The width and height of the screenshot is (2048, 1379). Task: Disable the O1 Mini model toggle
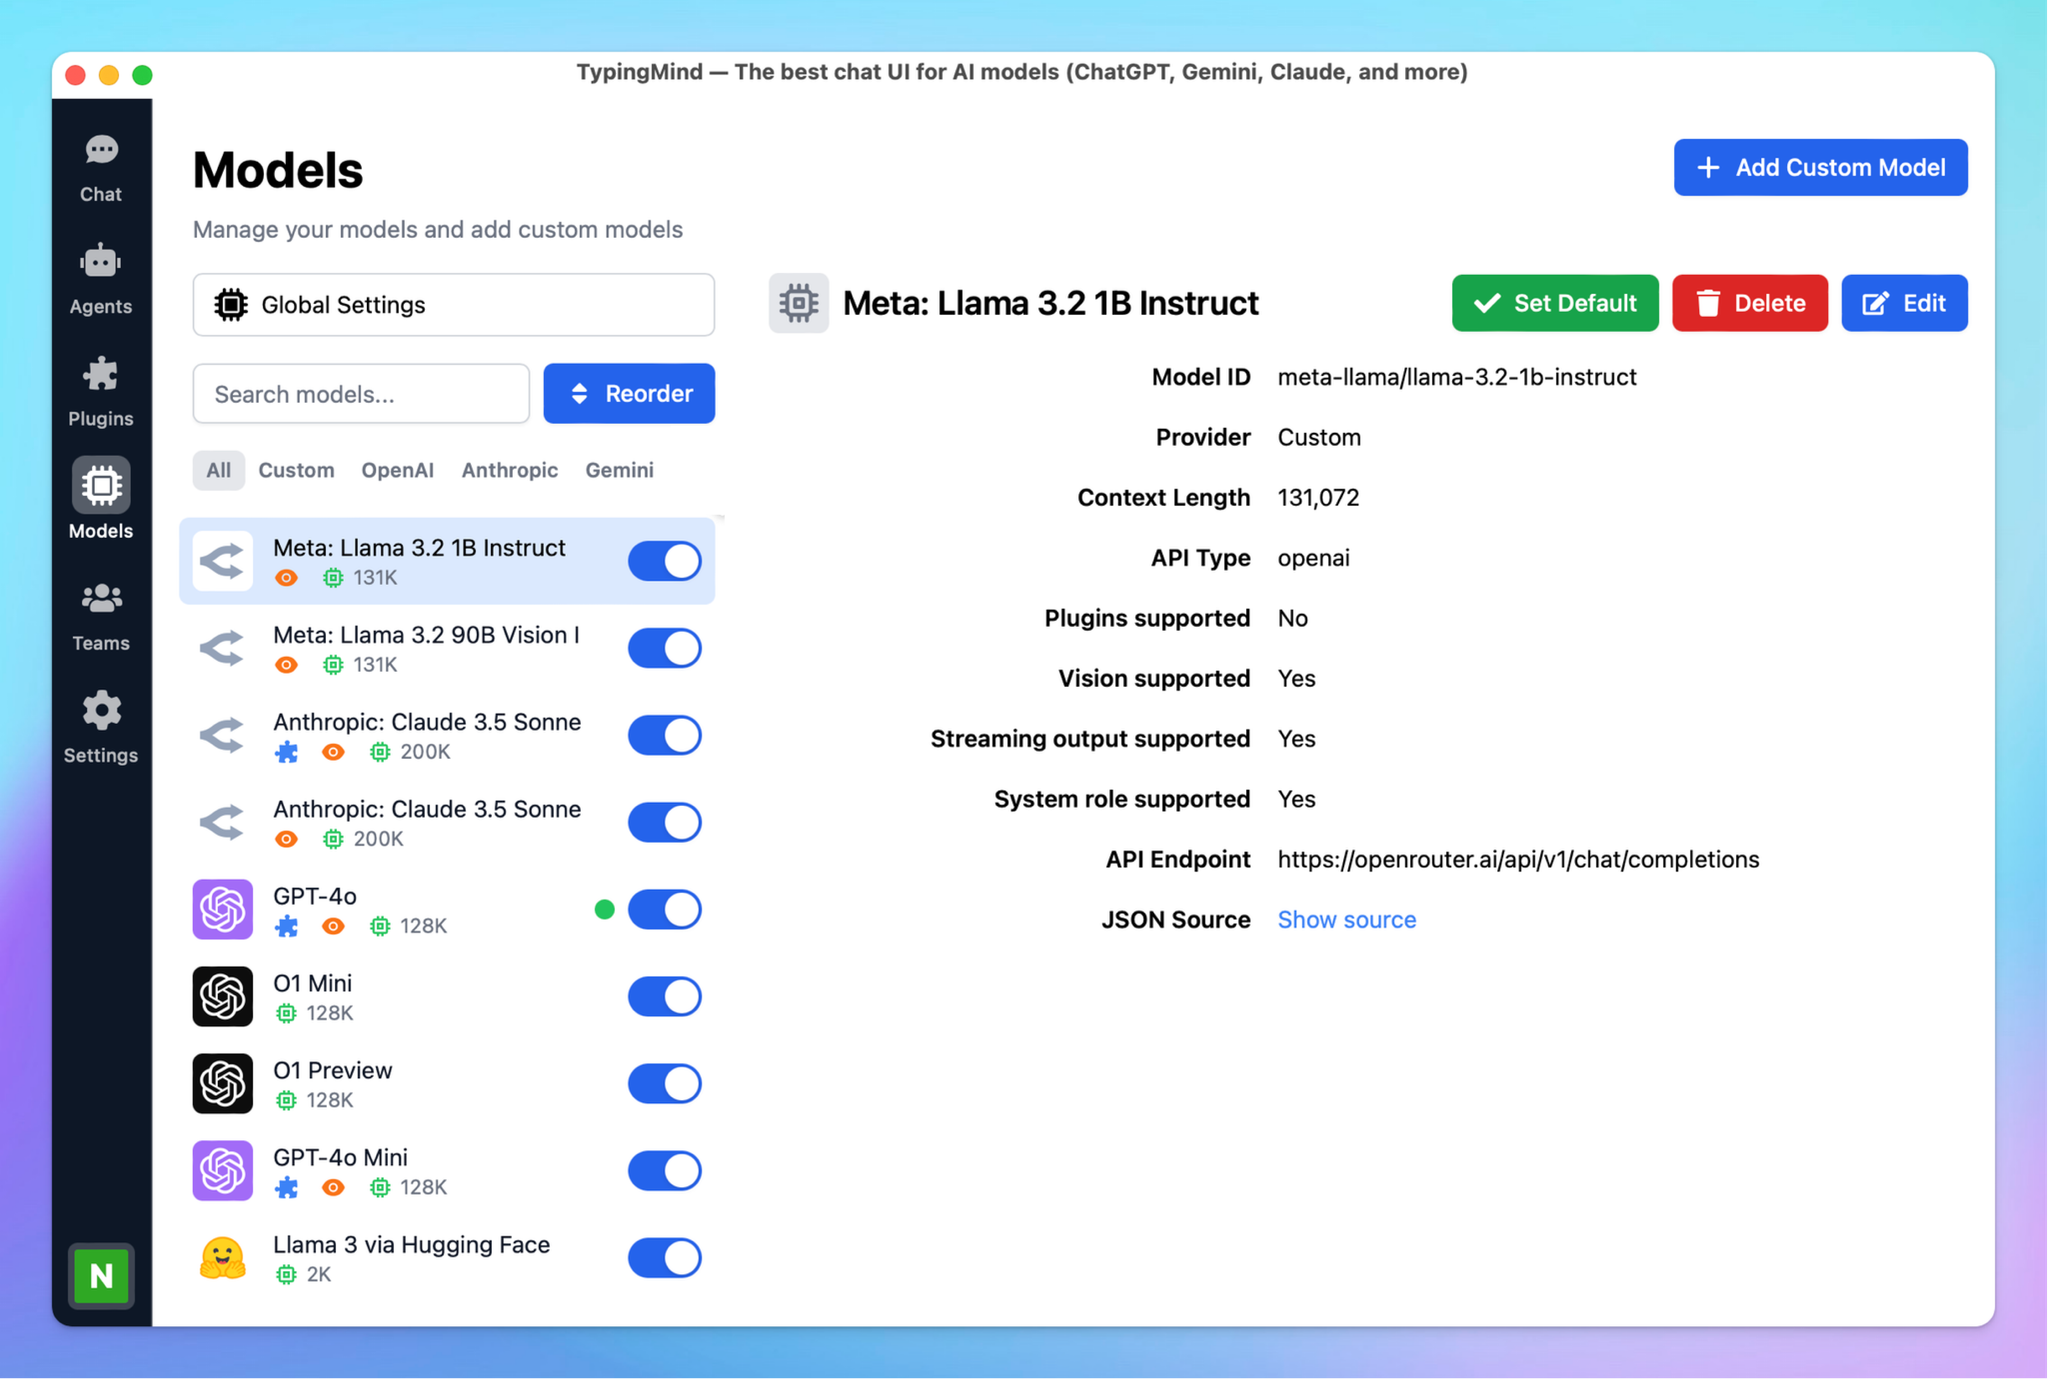pyautogui.click(x=665, y=996)
